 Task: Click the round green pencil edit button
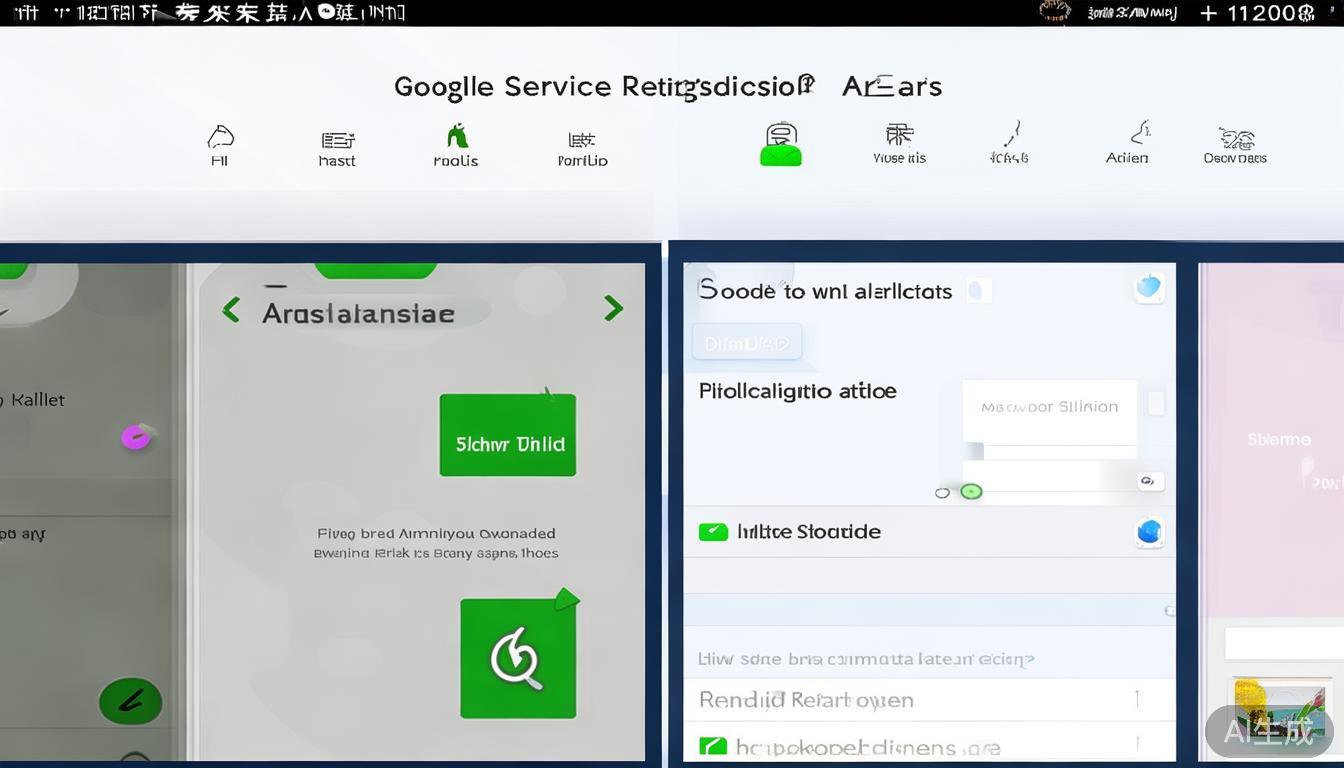[x=130, y=701]
